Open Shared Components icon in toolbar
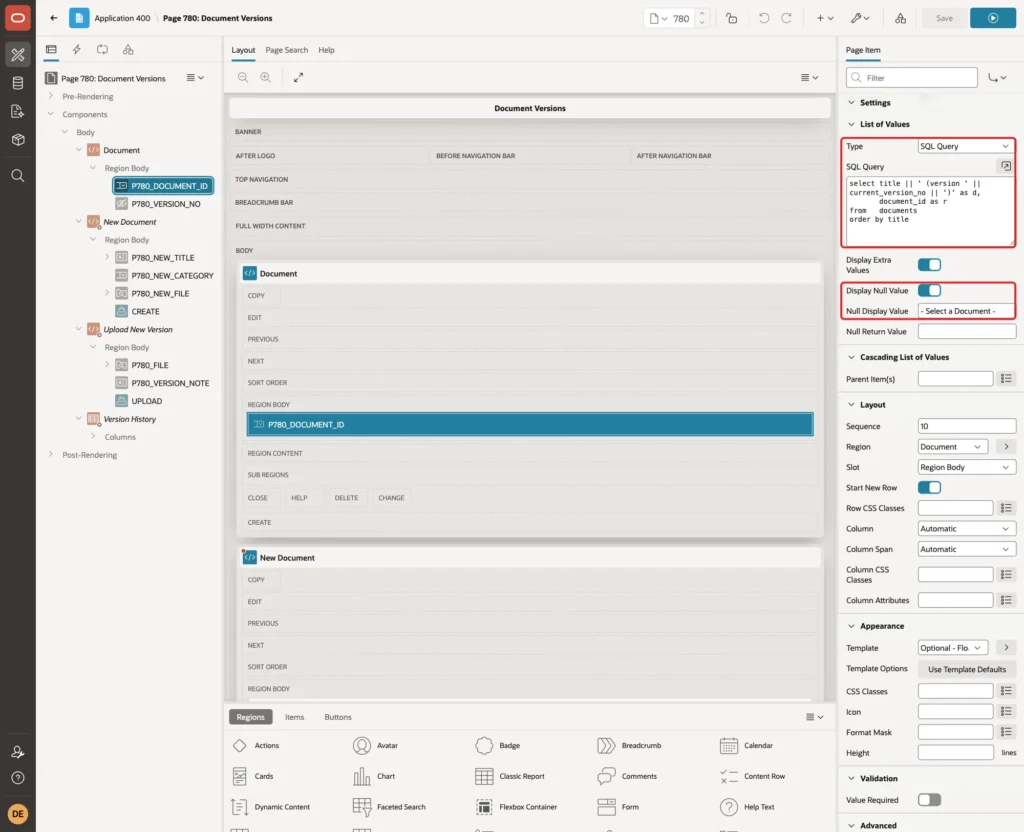The height and width of the screenshot is (832, 1024). tap(900, 18)
